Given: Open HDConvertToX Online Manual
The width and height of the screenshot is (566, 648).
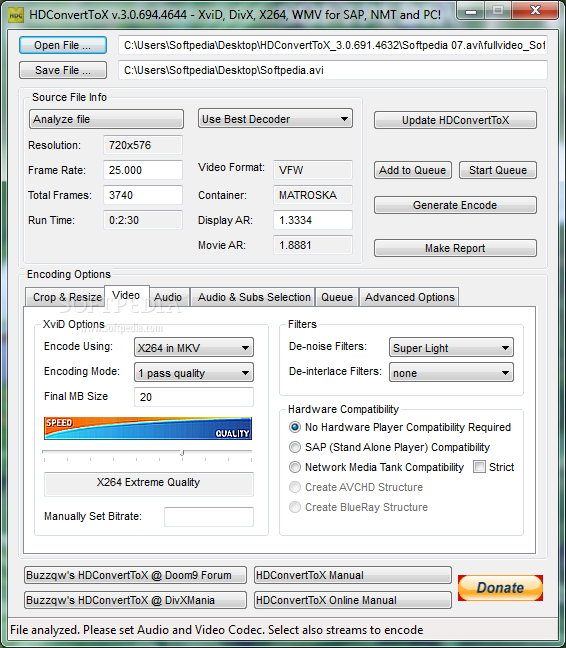Looking at the screenshot, I should click(352, 600).
